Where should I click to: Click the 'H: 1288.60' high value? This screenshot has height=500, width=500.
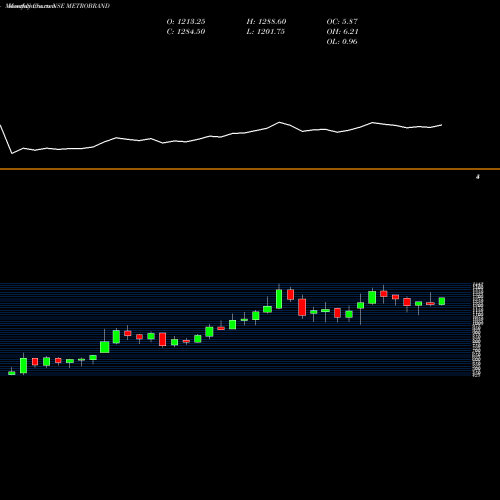pyautogui.click(x=266, y=22)
